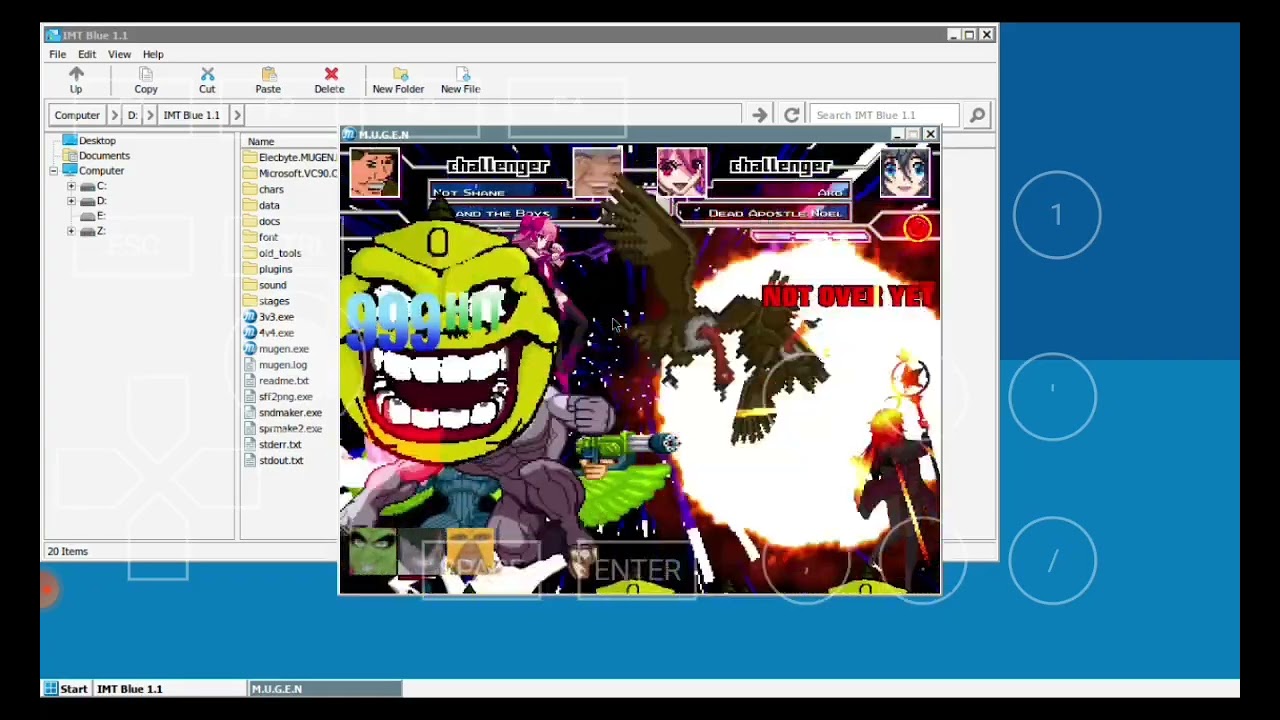The width and height of the screenshot is (1280, 720).
Task: Create a New Folder from toolbar
Action: pos(398,81)
